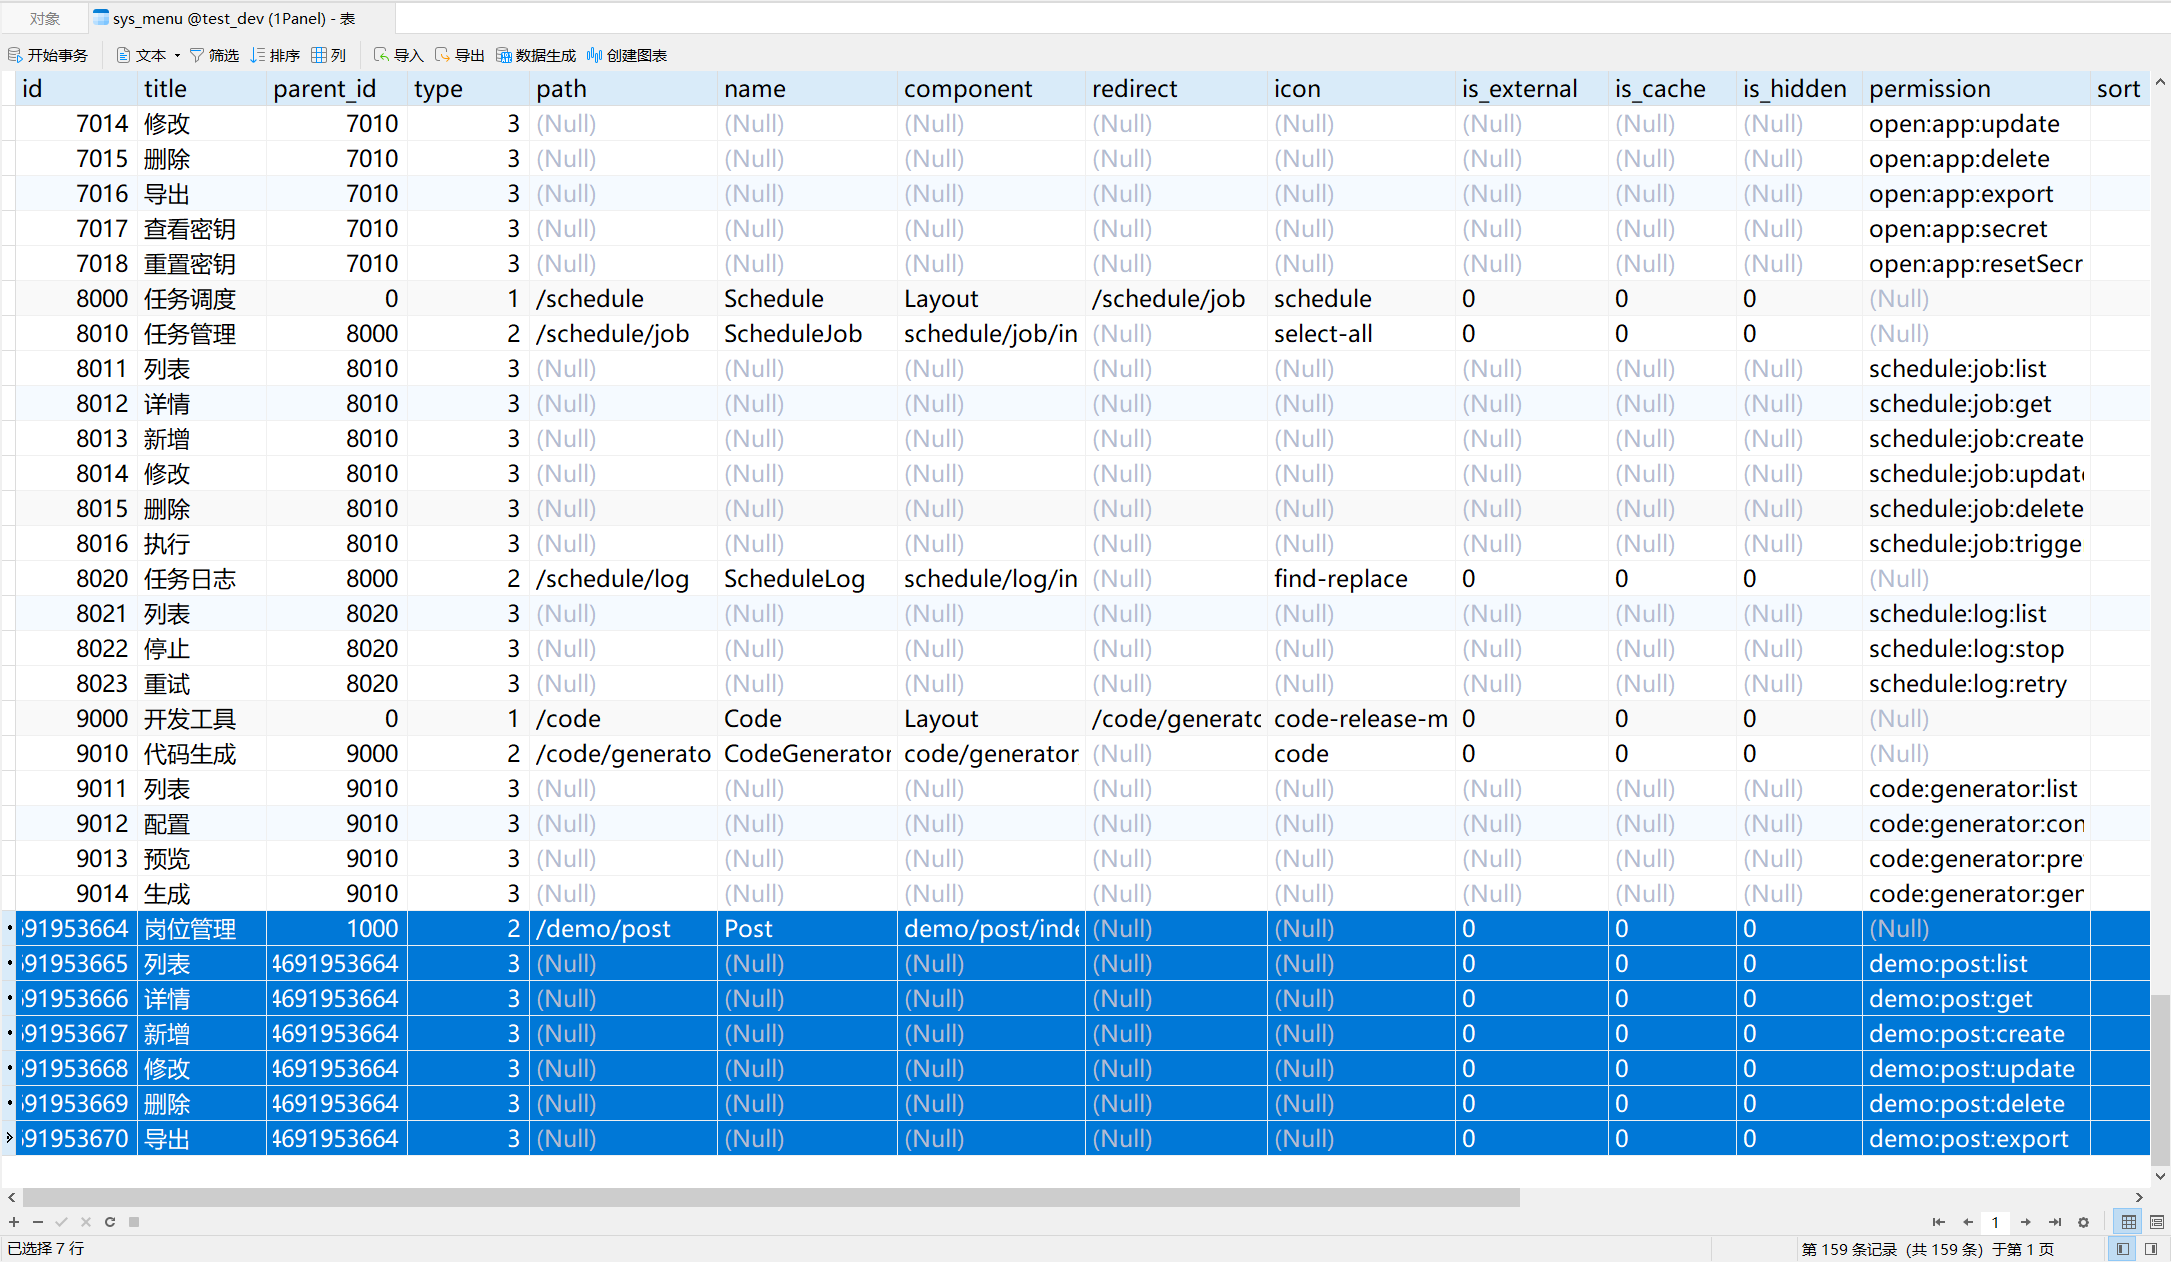The width and height of the screenshot is (2171, 1262).
Task: Go to next page arrow icon
Action: 2026,1222
